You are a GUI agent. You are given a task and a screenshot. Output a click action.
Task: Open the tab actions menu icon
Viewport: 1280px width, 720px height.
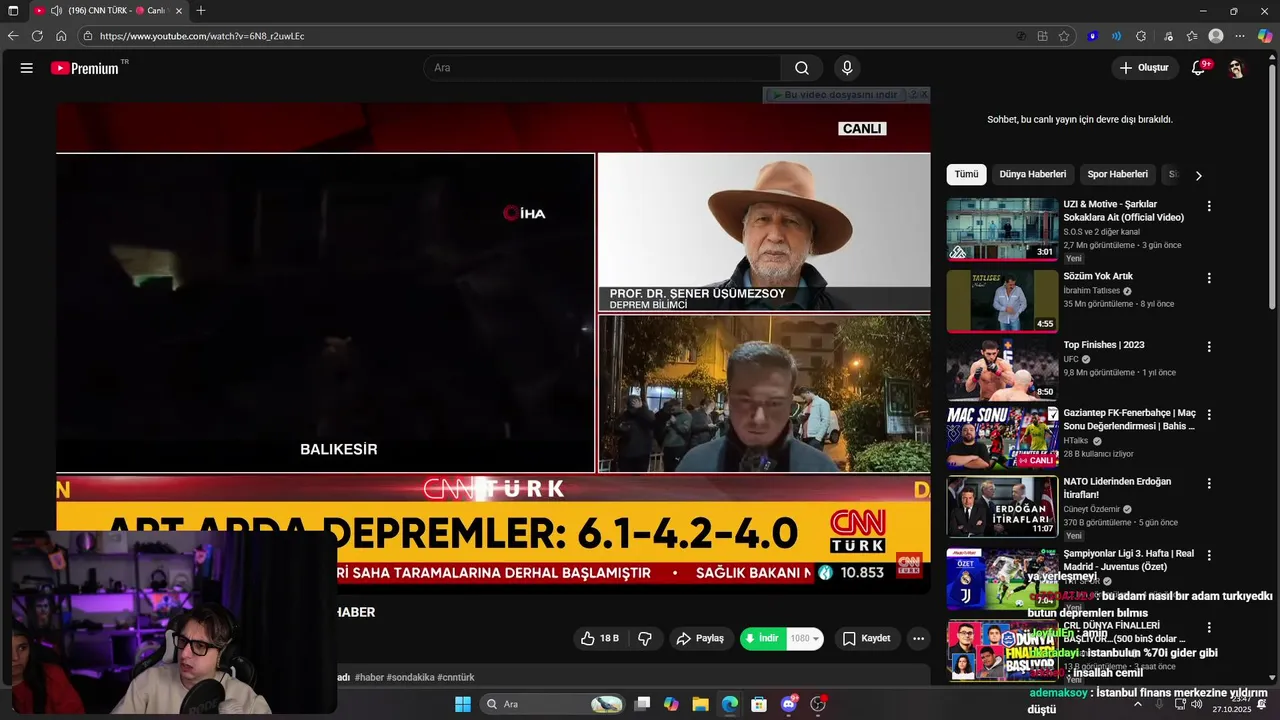coord(13,10)
